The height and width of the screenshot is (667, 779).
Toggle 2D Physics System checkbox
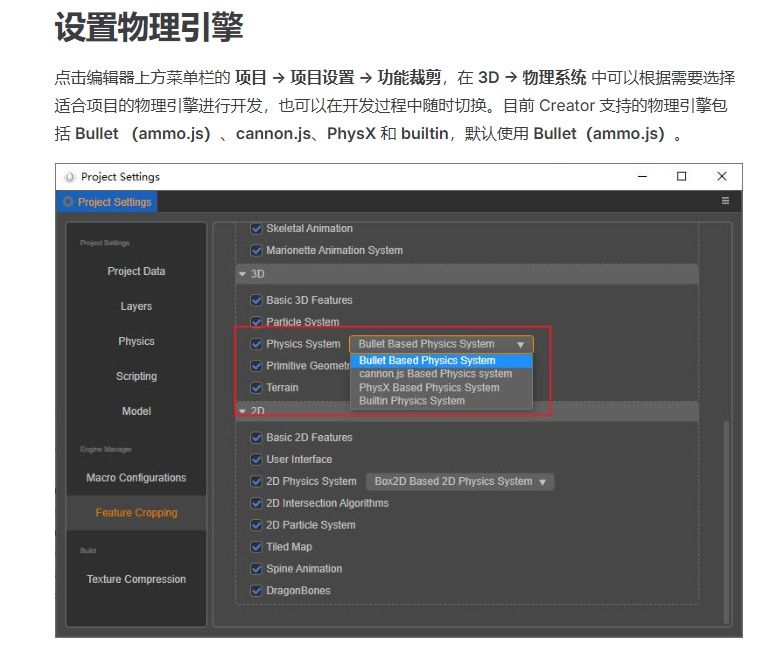tap(256, 481)
